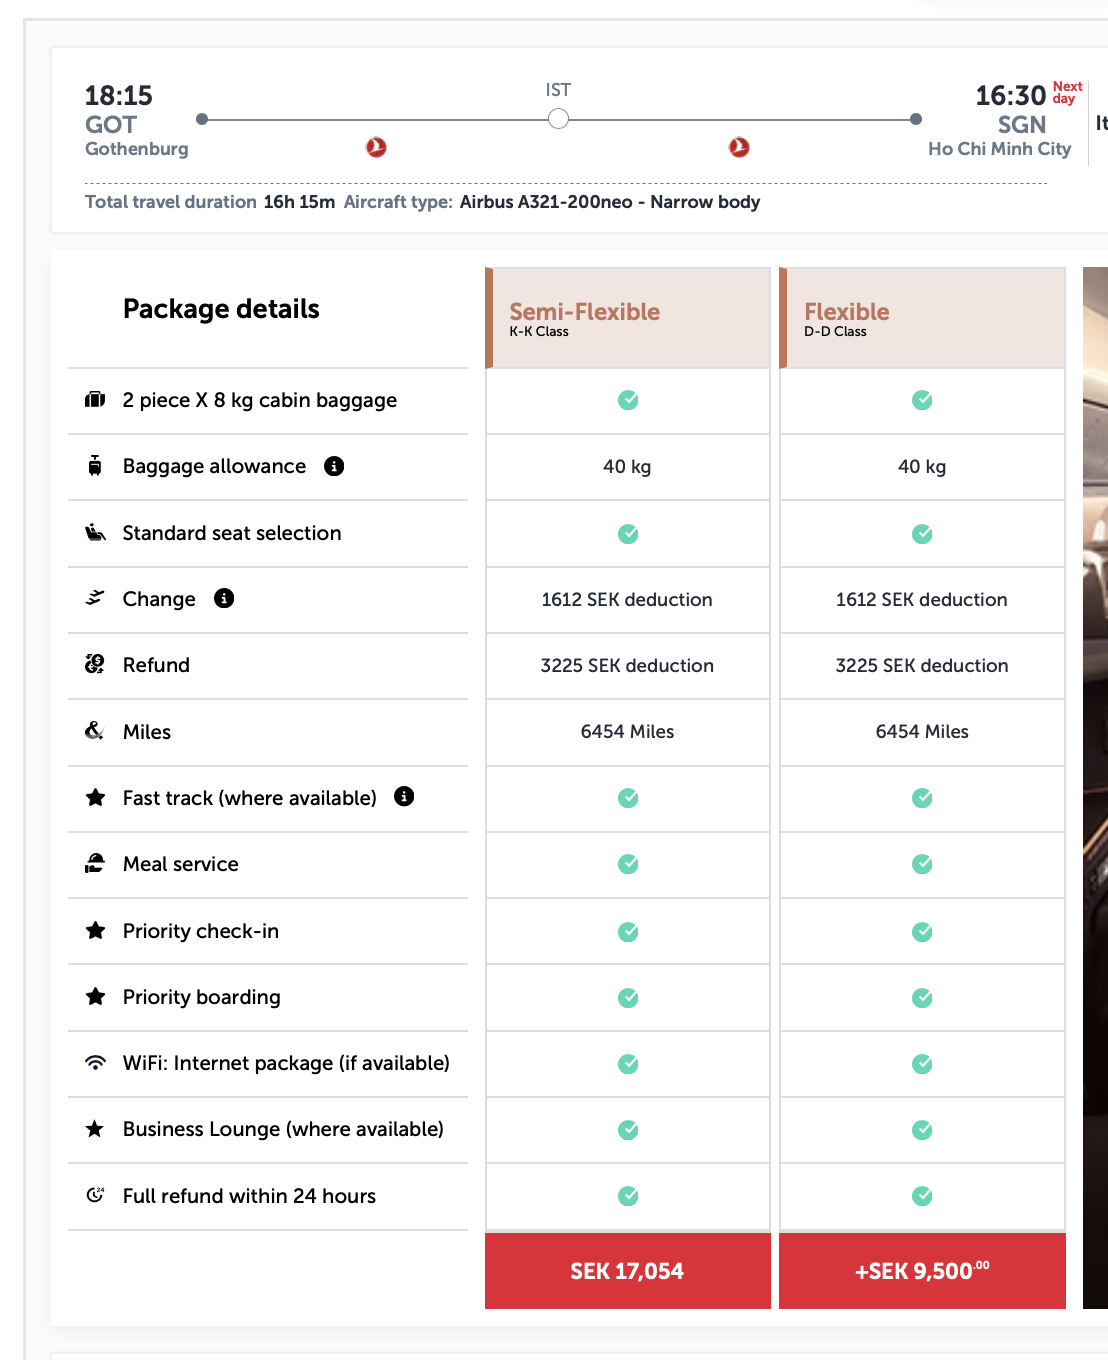Click the Full refund within 24 hours icon

click(x=95, y=1195)
